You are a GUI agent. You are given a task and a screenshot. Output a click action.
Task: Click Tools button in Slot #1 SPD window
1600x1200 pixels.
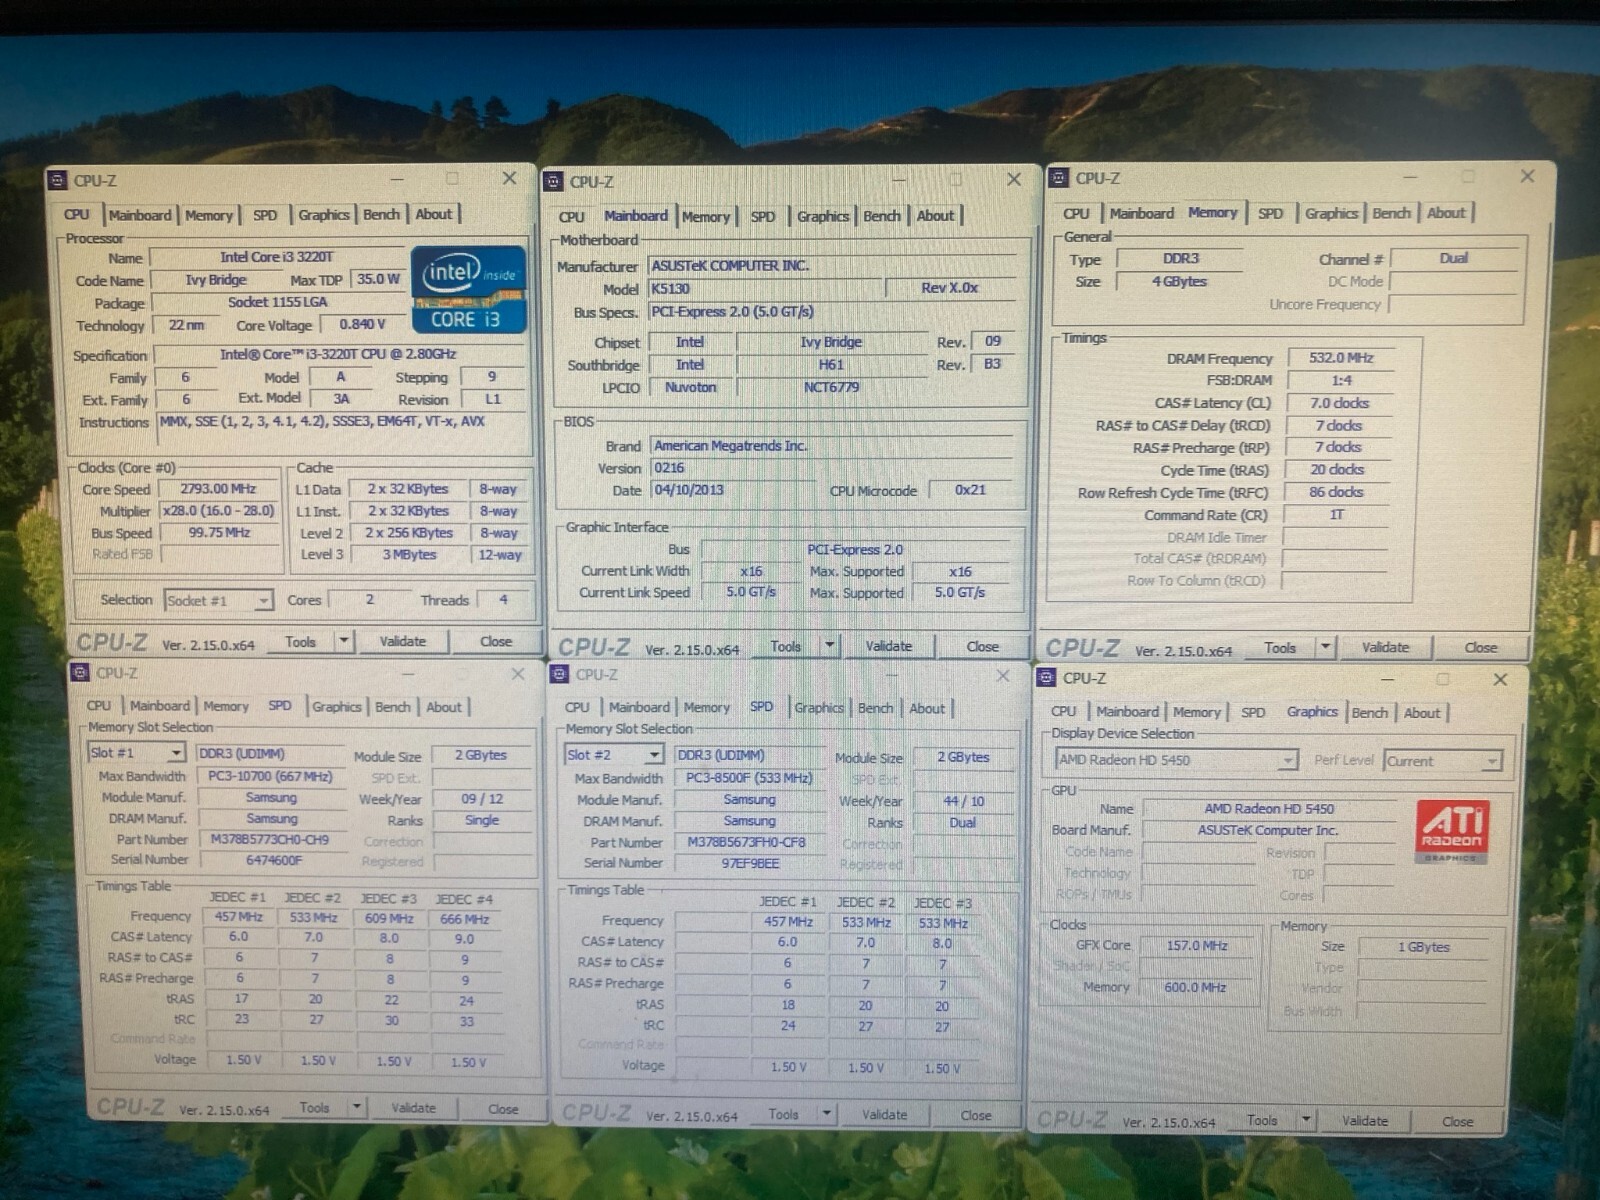pos(314,1107)
